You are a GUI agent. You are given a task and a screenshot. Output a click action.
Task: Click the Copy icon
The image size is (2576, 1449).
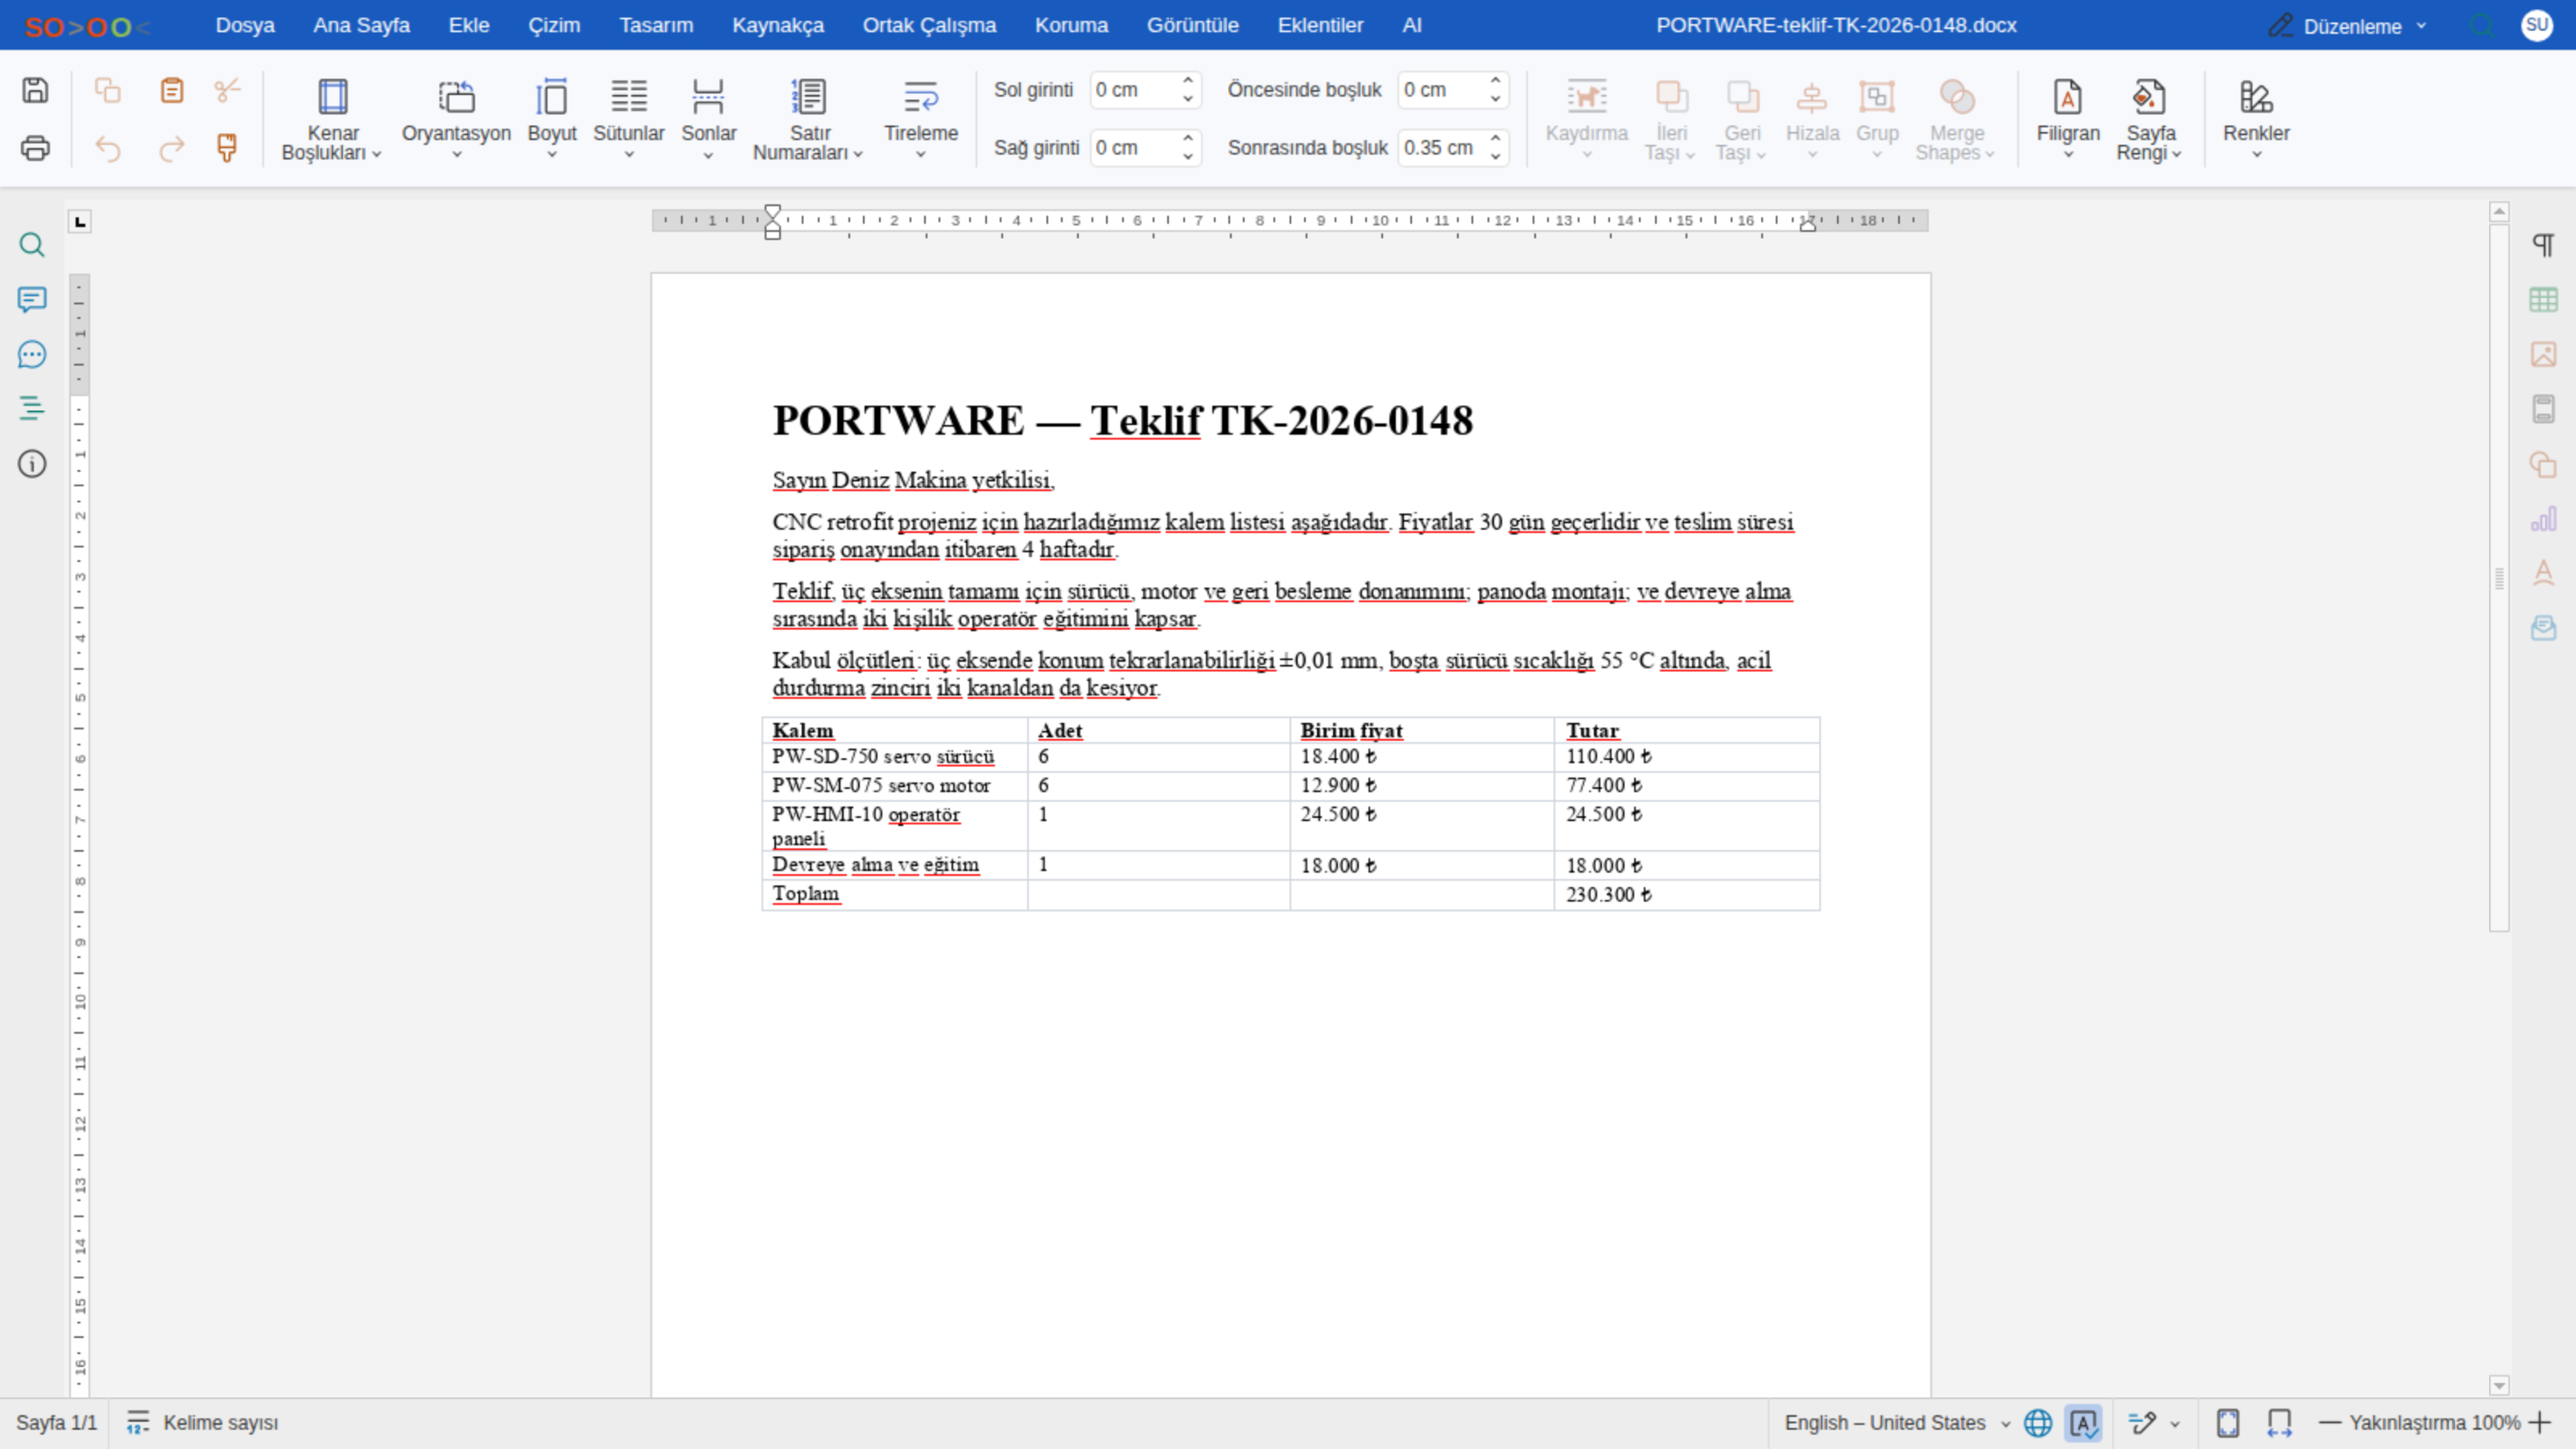coord(107,90)
